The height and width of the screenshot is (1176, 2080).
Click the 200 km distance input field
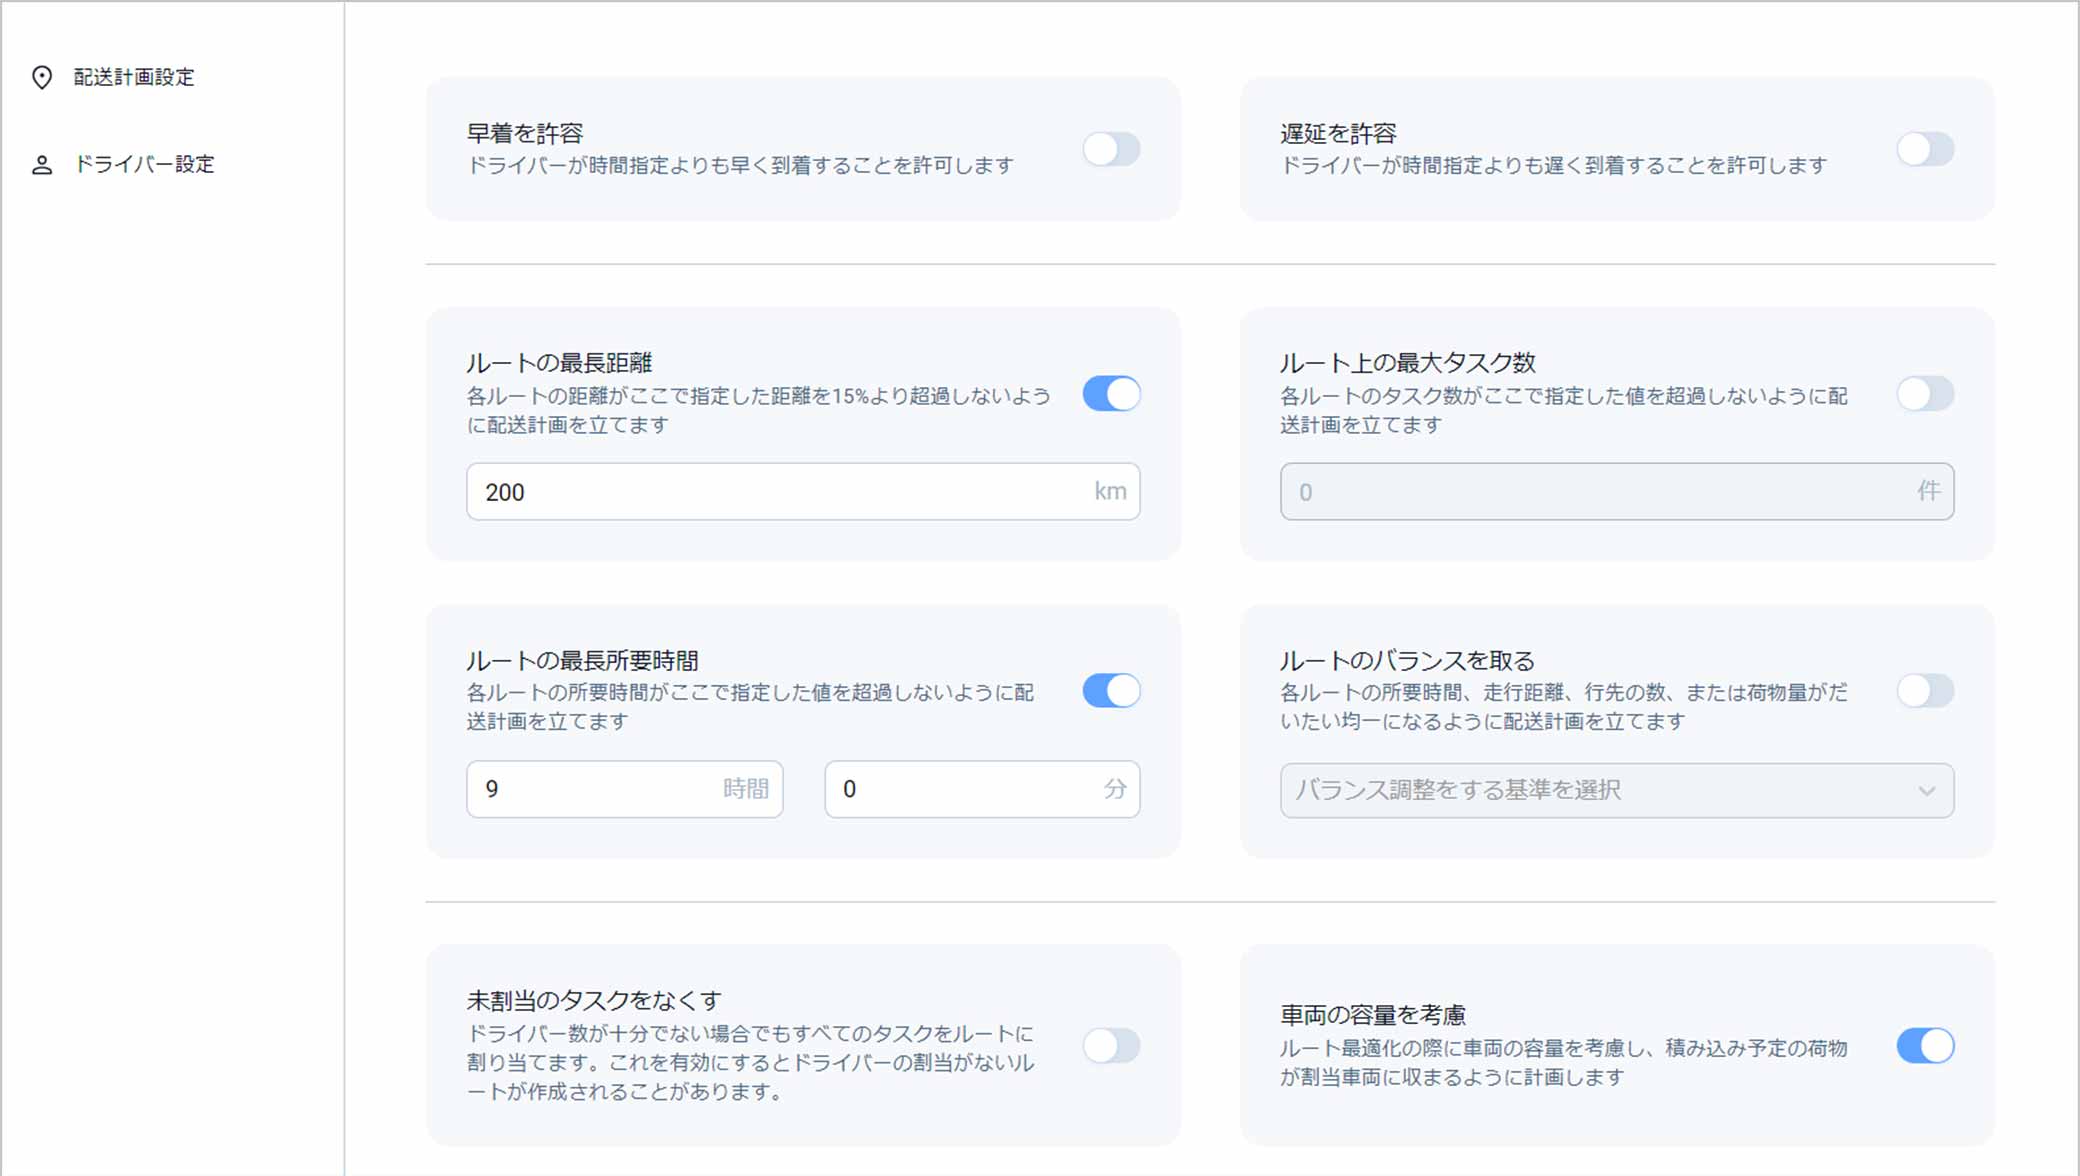pos(780,492)
